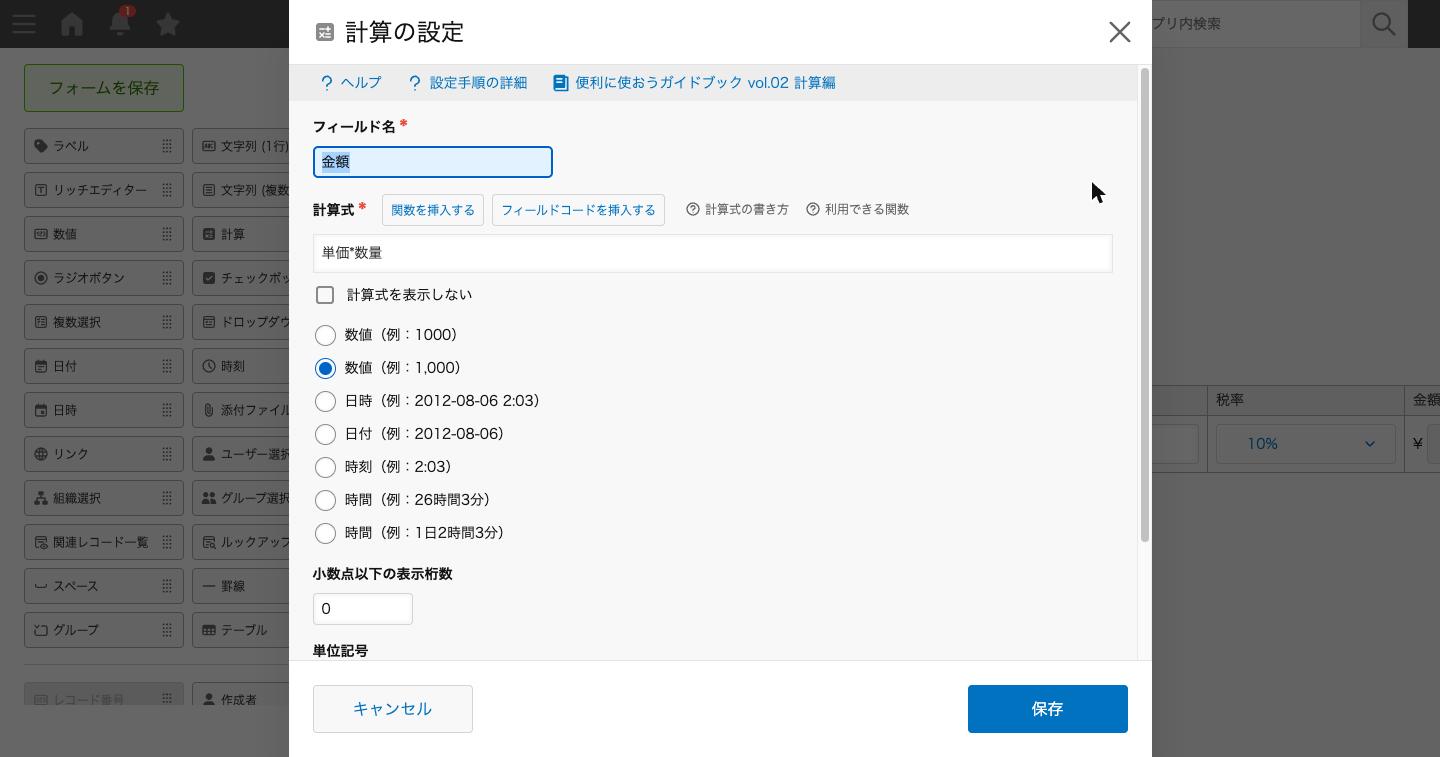Click the キャンセル button

(x=393, y=709)
